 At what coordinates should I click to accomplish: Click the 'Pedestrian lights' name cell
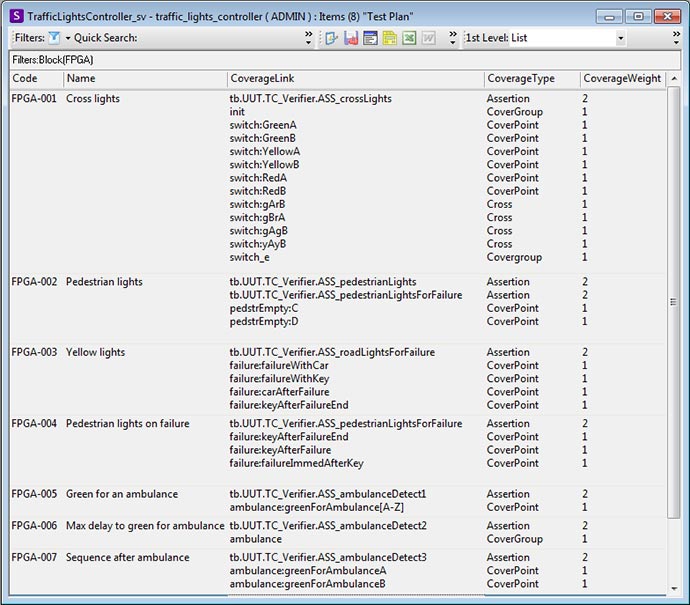point(104,282)
